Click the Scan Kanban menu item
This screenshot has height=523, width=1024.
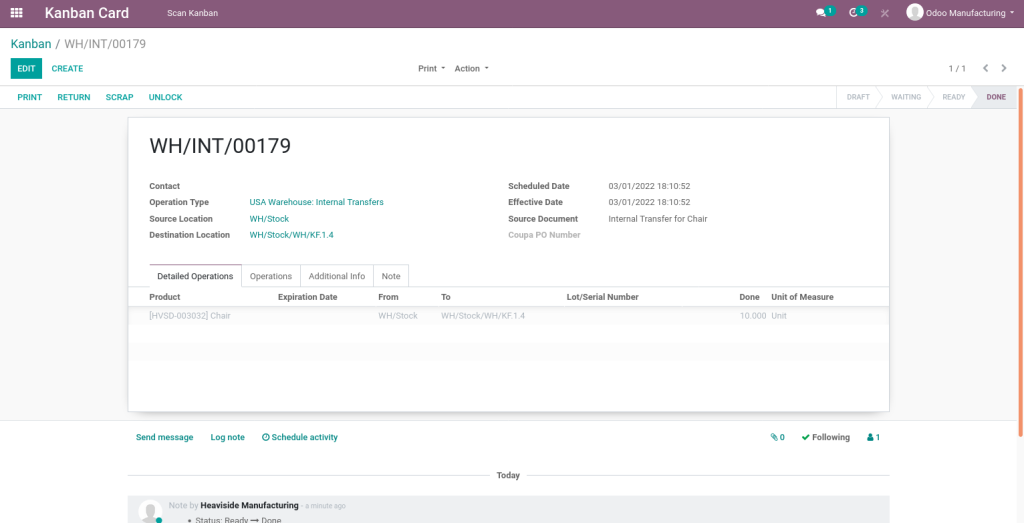pos(192,13)
